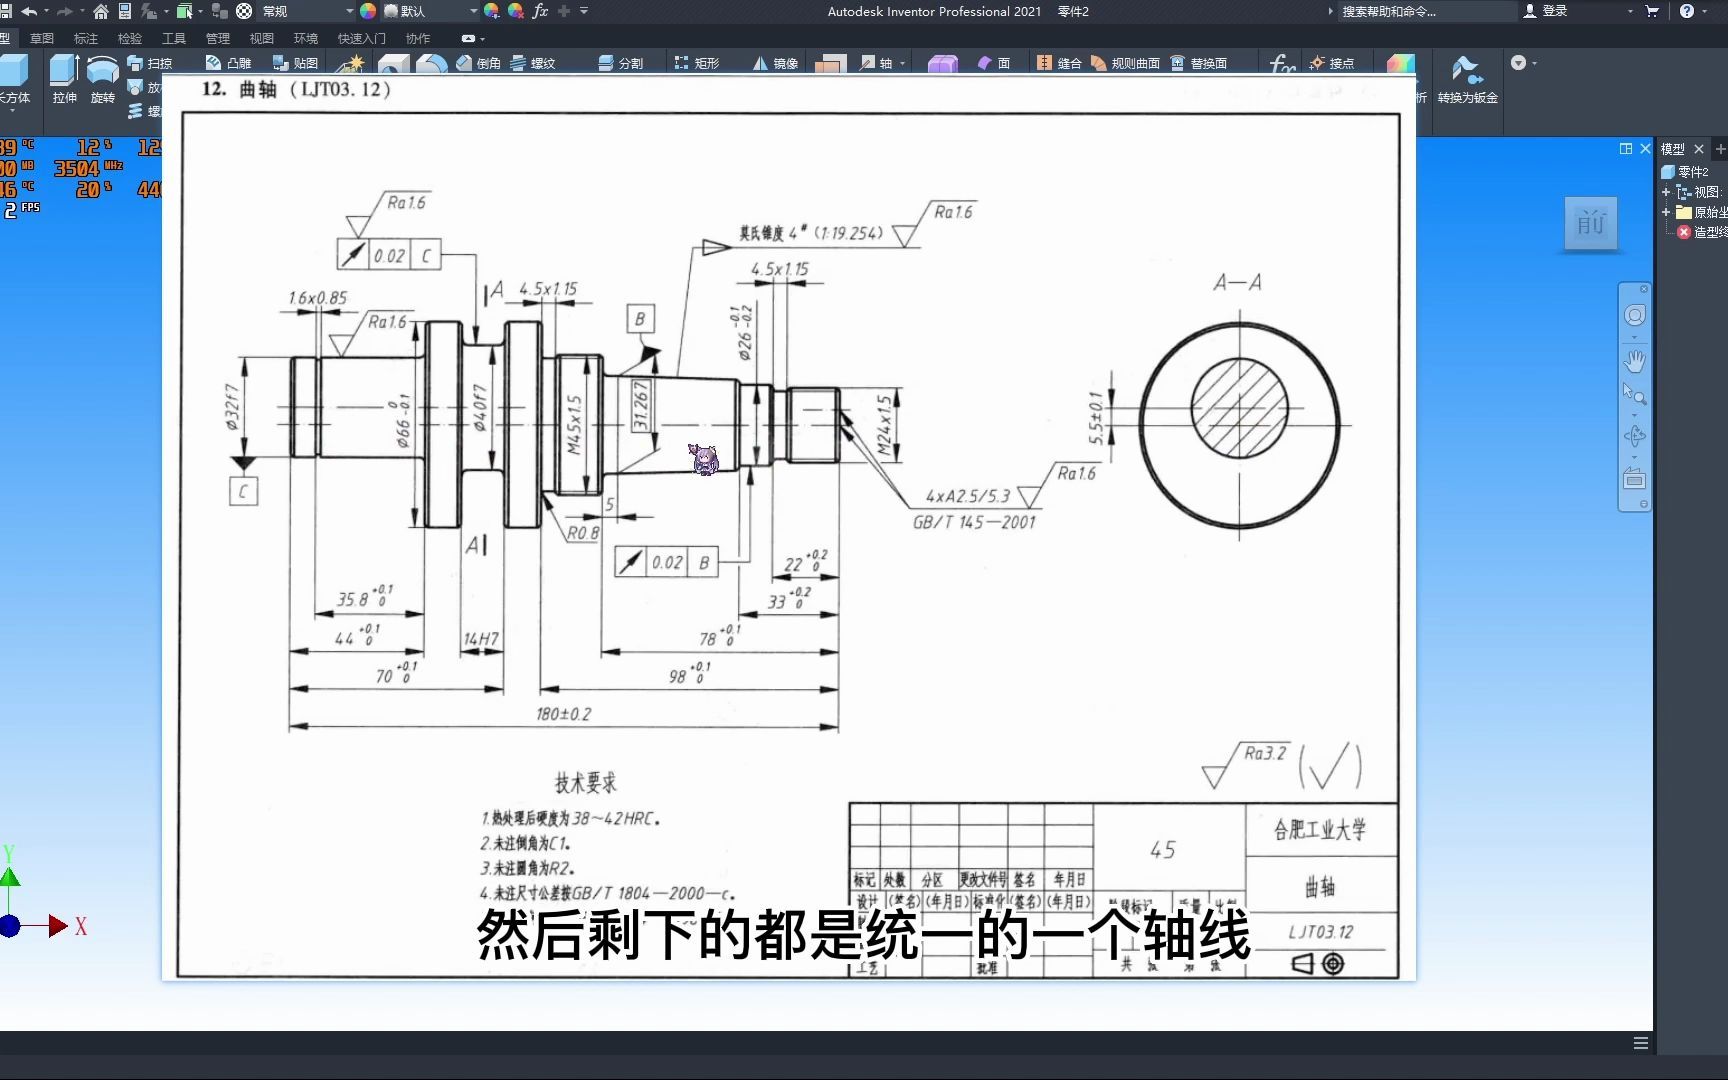Activate the Orbit tool in navigation bar
The image size is (1728, 1080).
(x=1636, y=436)
